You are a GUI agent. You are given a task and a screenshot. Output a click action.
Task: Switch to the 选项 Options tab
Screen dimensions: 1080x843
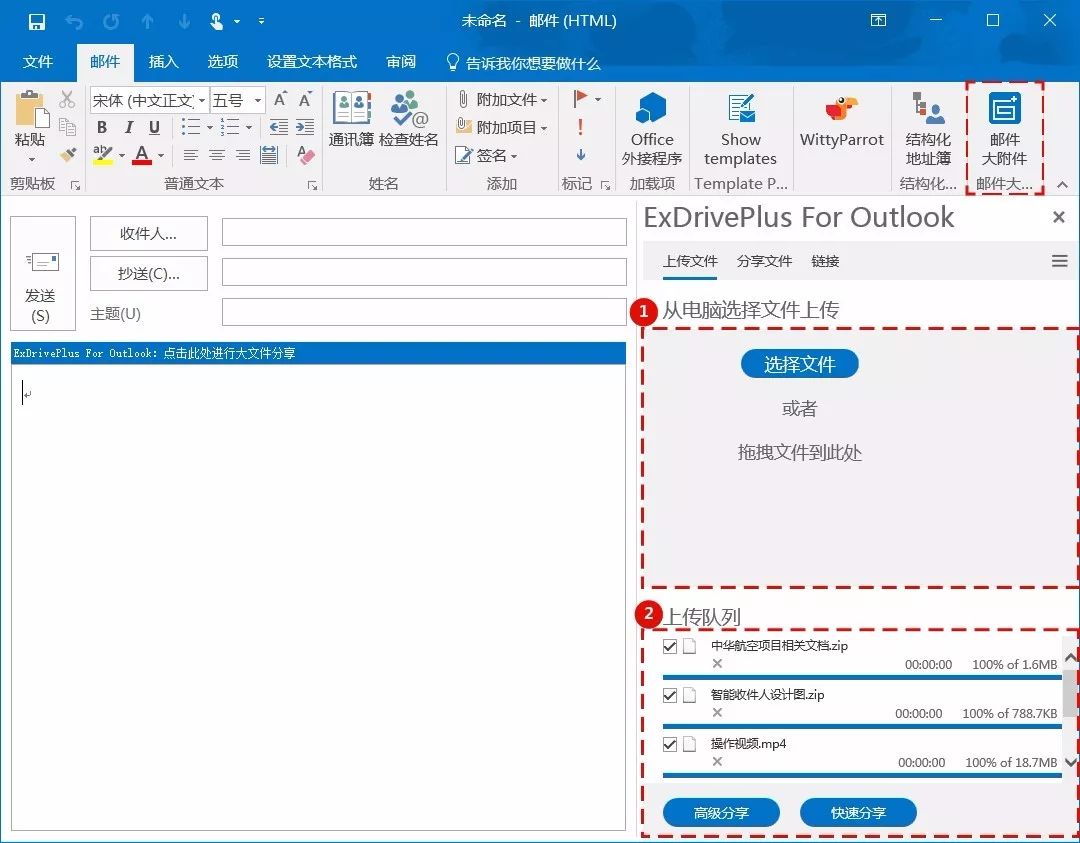tap(222, 62)
